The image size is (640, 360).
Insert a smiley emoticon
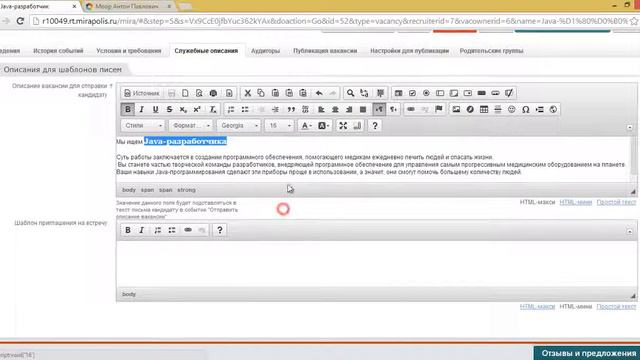click(x=512, y=109)
